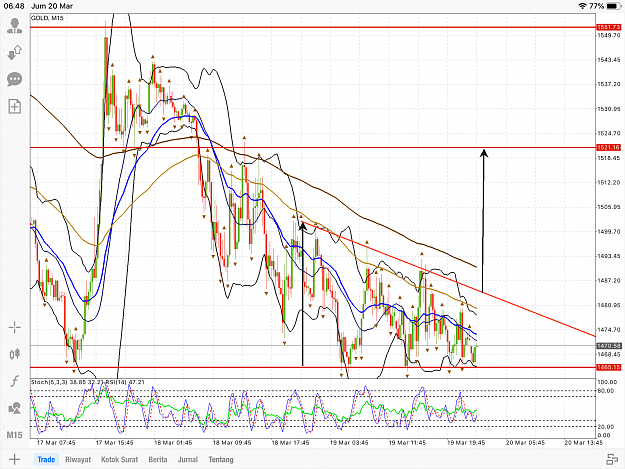Screen dimensions: 625x469
Task: Open the chat messages icon
Action: click(x=15, y=79)
